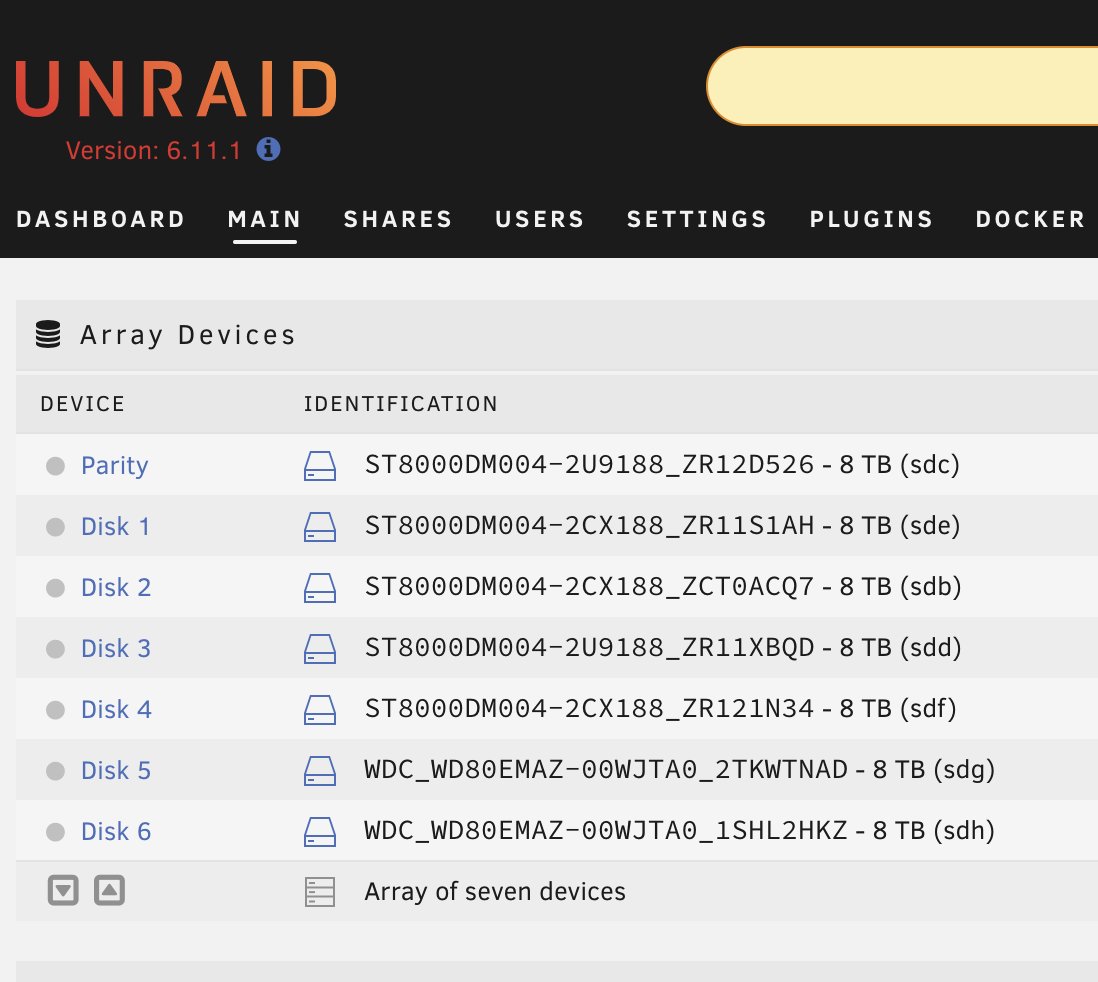Click Disk 5's drive icon
1098x982 pixels.
pos(320,770)
